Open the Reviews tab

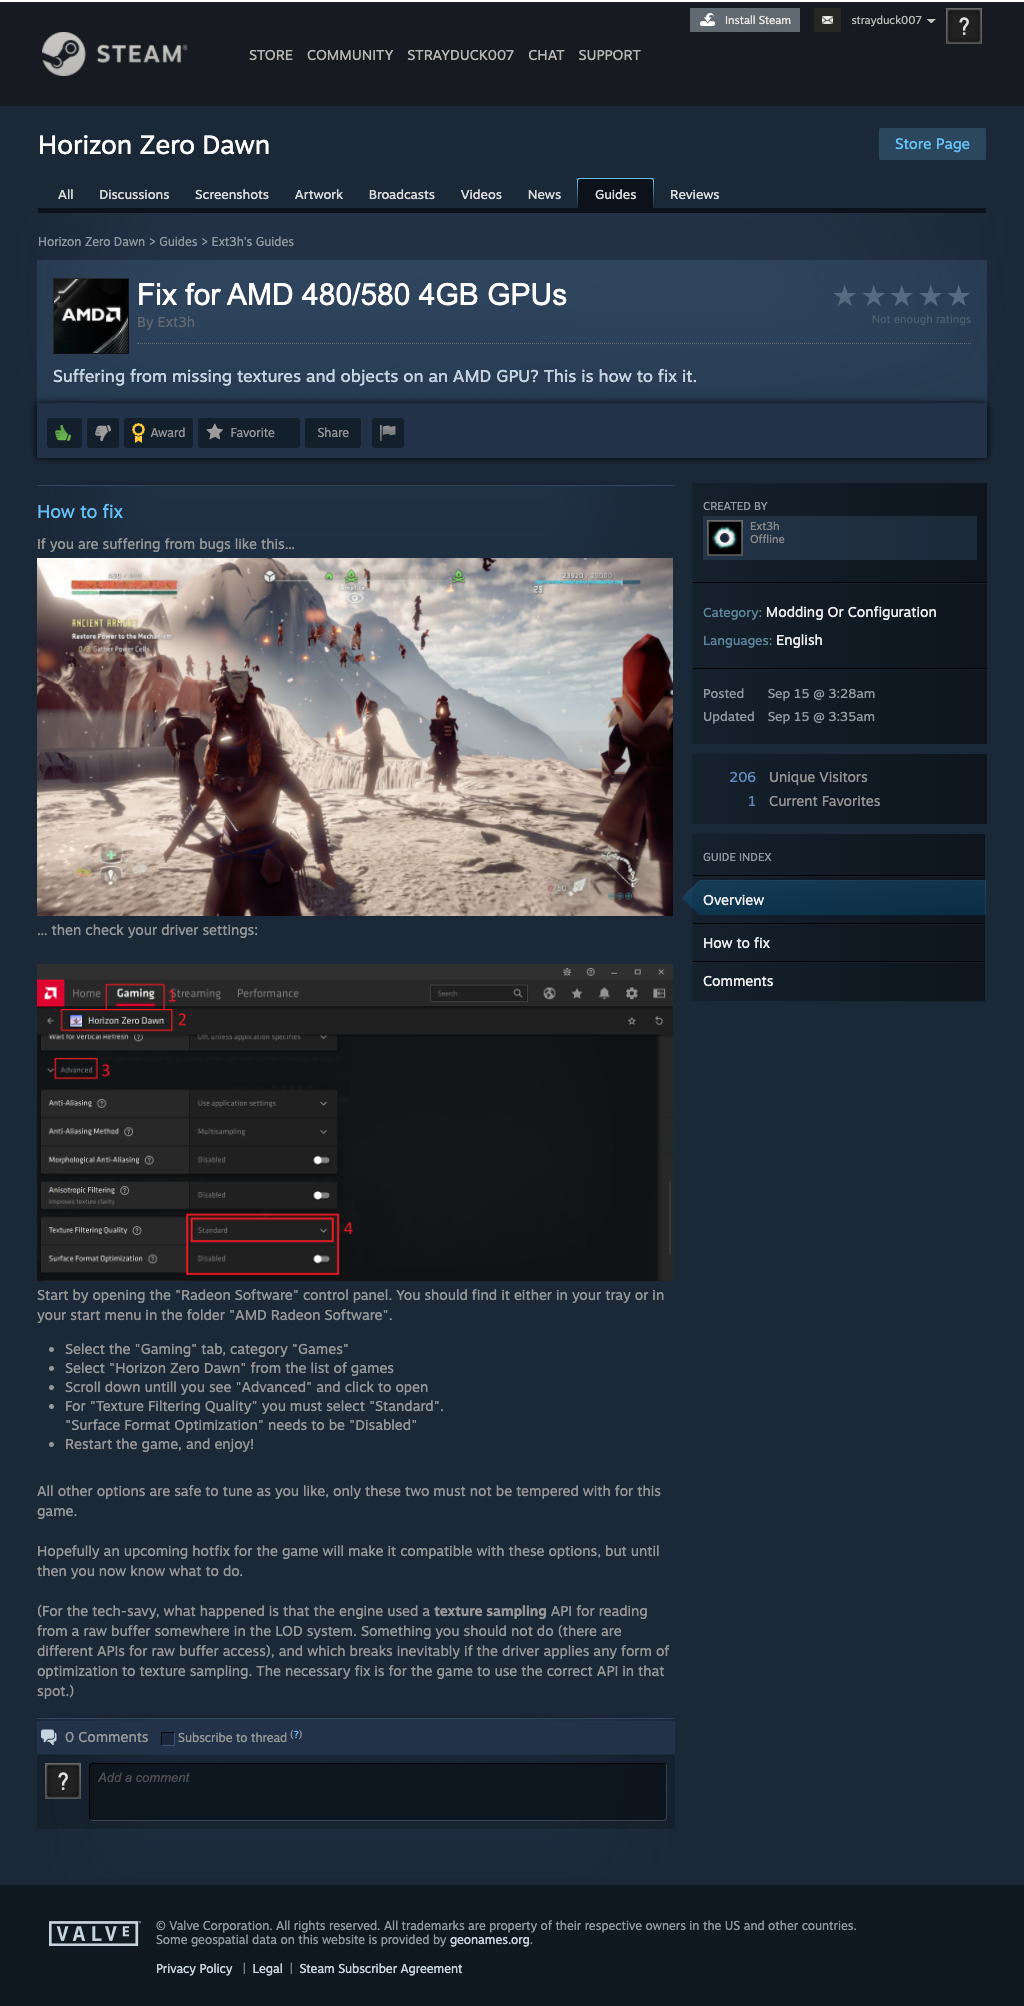click(694, 195)
